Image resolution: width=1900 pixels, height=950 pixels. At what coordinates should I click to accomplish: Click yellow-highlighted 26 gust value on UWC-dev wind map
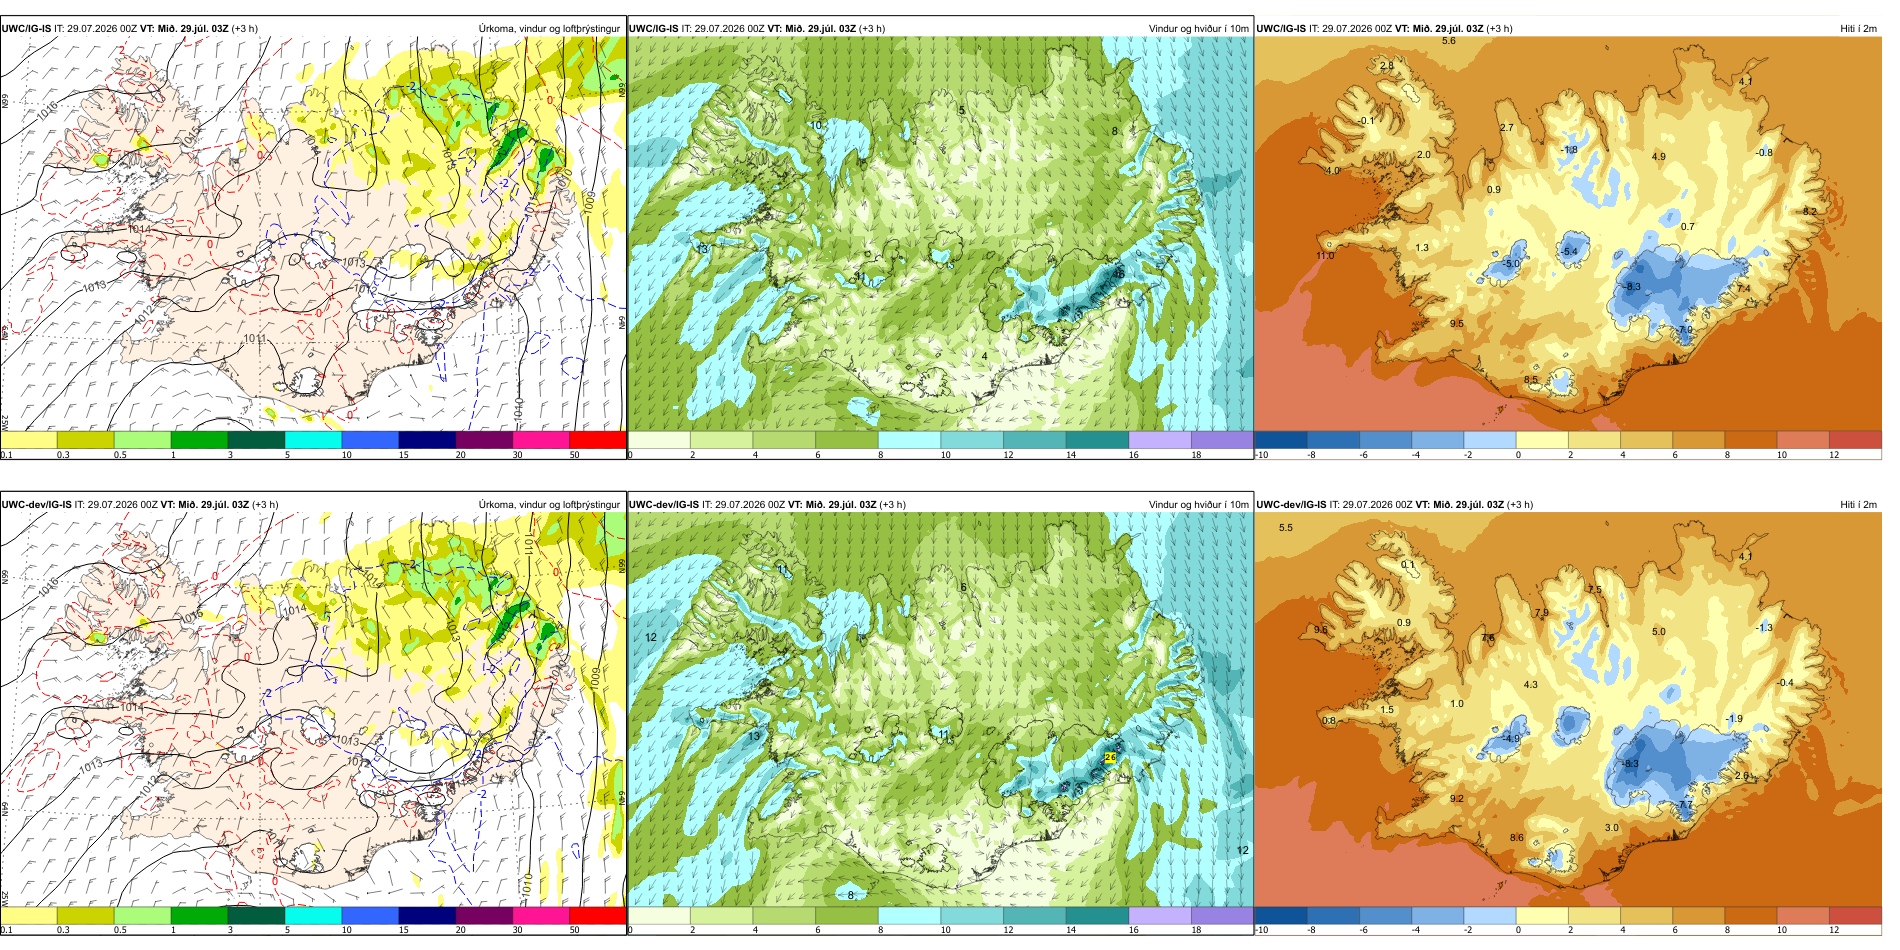pyautogui.click(x=1110, y=758)
